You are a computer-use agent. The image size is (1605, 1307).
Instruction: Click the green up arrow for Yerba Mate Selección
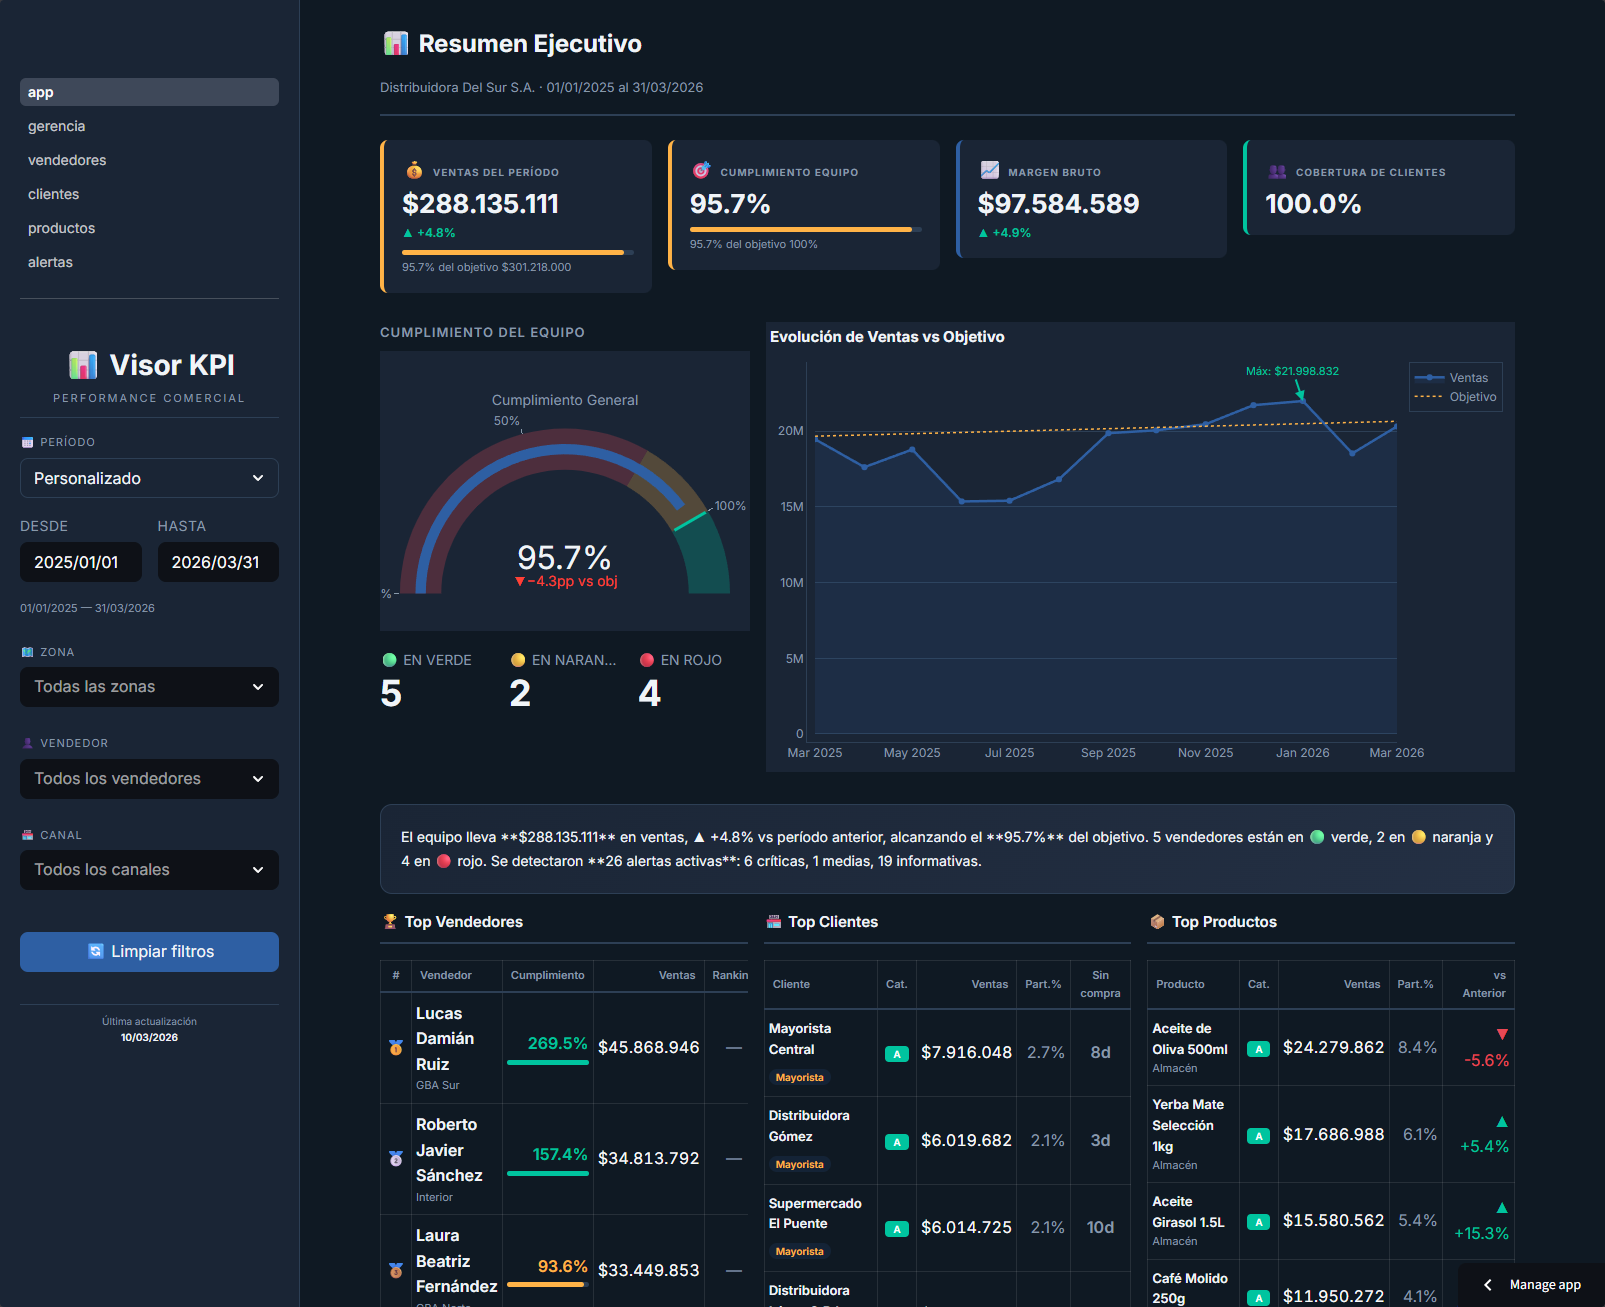[x=1502, y=1122]
